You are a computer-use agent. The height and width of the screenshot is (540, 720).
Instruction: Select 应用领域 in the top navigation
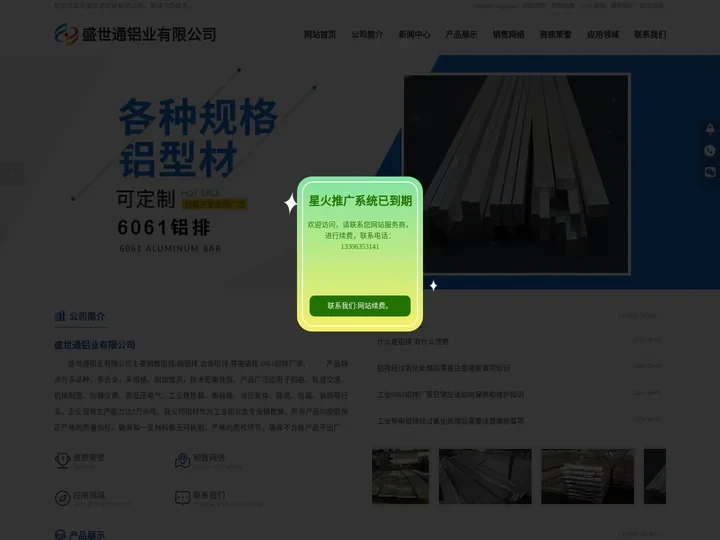coord(602,34)
